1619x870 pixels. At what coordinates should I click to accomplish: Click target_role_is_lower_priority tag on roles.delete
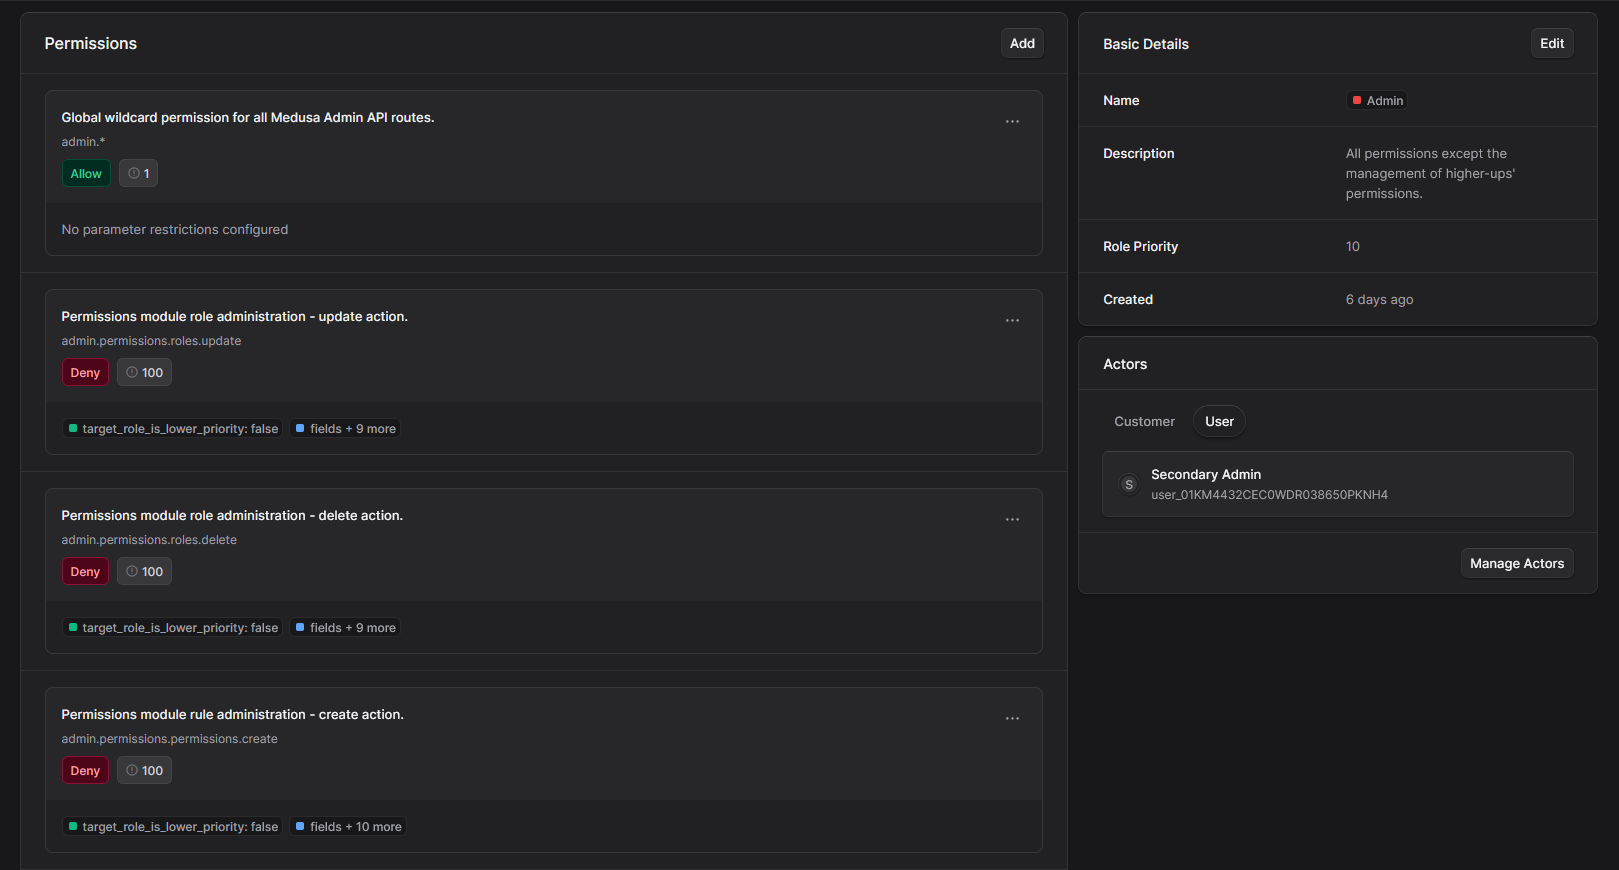173,627
